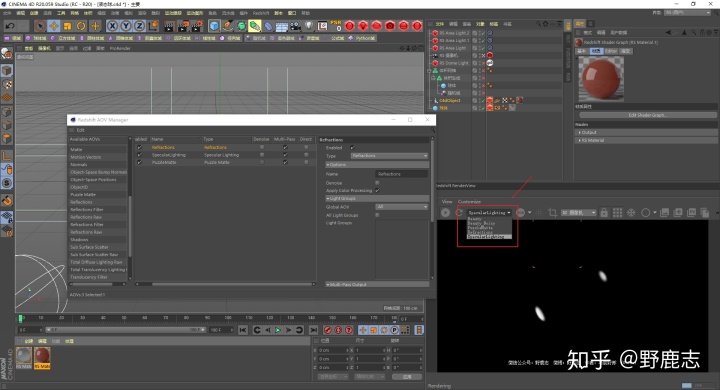
Task: Select the red RS Material thumbnail
Action: tap(42, 358)
